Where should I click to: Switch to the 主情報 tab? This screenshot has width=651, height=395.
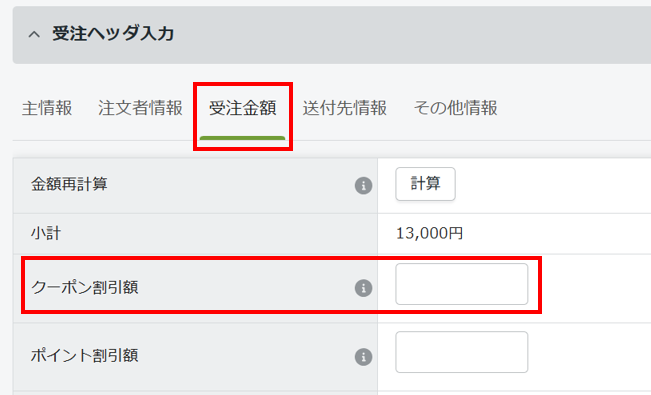click(47, 108)
